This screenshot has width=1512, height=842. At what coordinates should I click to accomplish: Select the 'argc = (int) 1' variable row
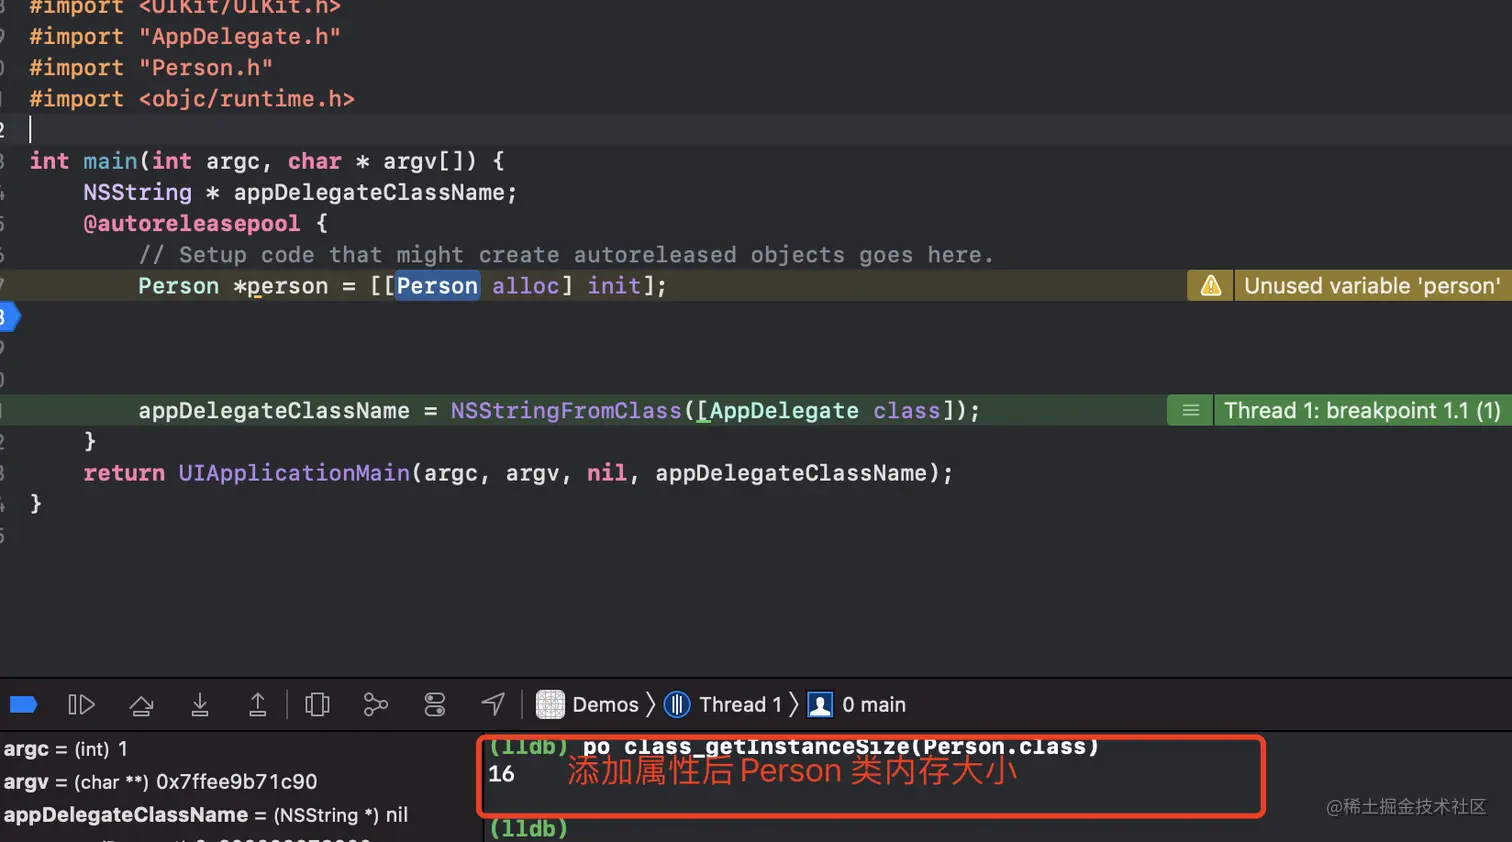(66, 749)
